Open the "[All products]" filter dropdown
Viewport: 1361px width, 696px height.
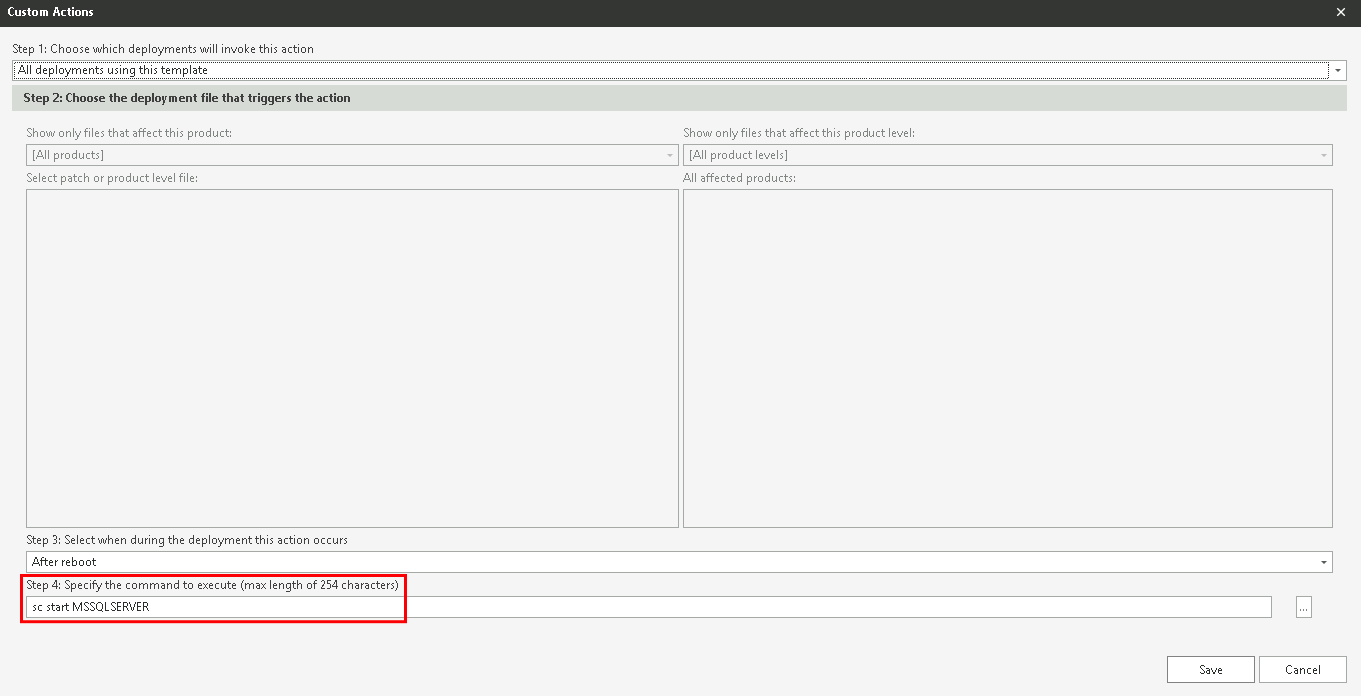tap(669, 155)
